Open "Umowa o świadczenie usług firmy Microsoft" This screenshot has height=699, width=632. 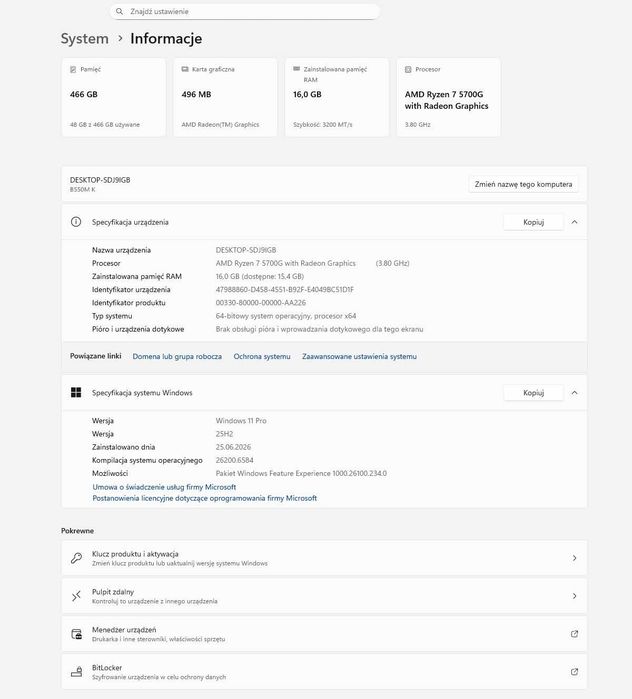click(x=164, y=487)
